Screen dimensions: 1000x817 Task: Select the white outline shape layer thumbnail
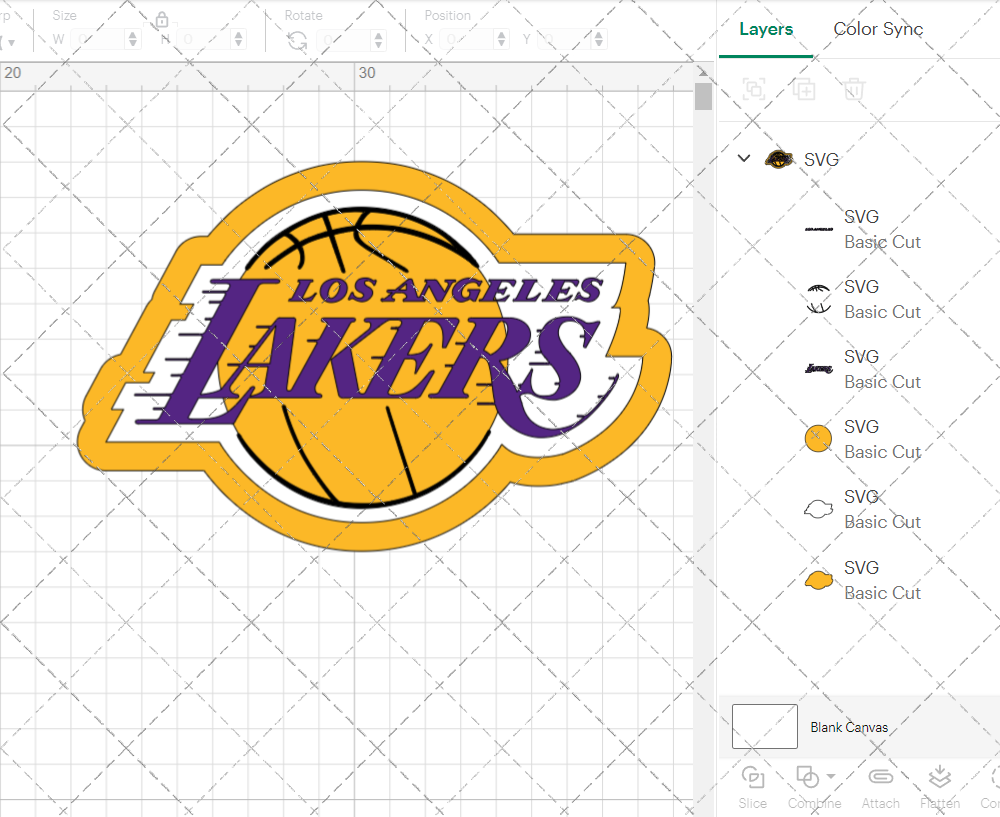point(818,509)
